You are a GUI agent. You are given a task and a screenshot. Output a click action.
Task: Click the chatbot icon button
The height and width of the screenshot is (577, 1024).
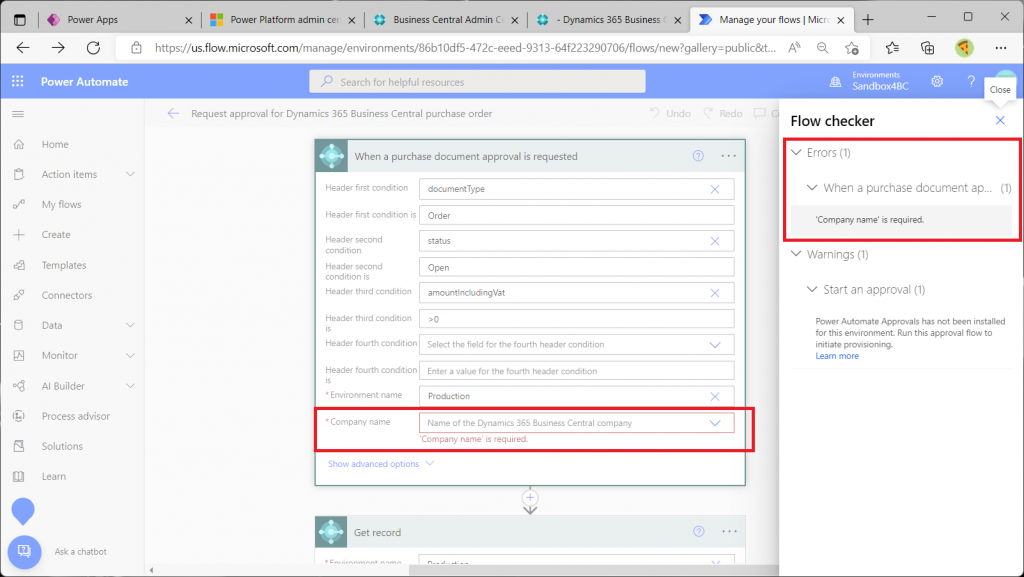pyautogui.click(x=24, y=552)
